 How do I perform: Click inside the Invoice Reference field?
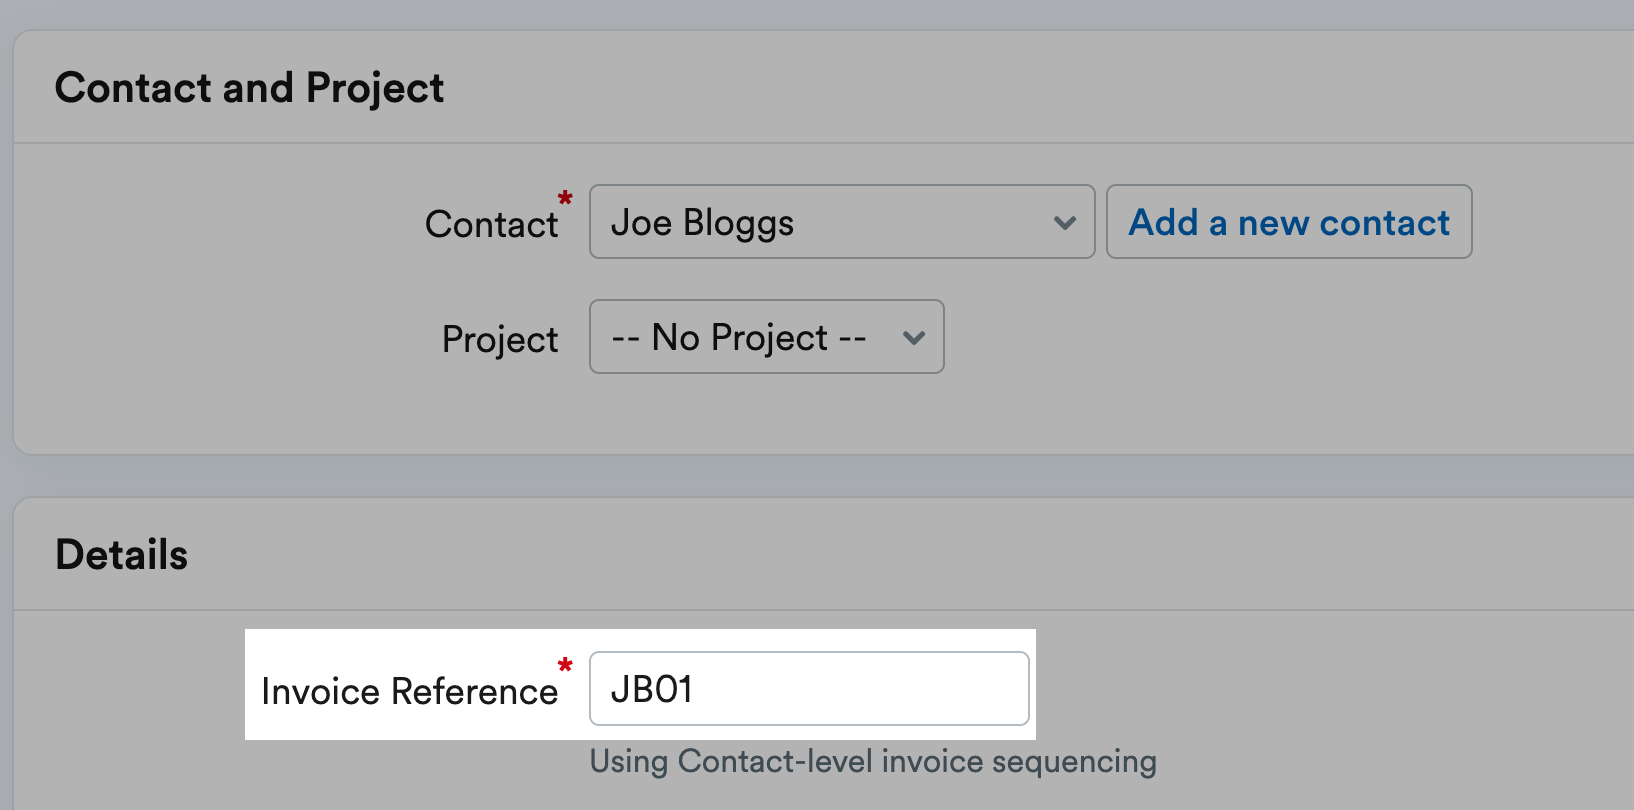point(808,689)
